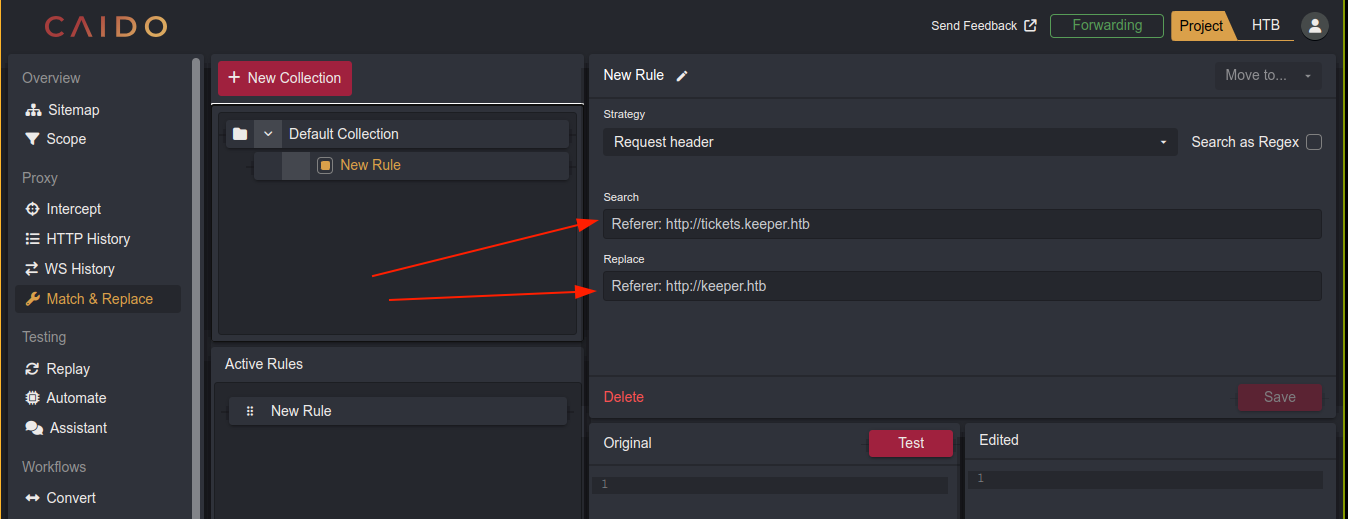Open the user account avatar icon
Screen dimensions: 1348x519
pyautogui.click(x=1314, y=26)
